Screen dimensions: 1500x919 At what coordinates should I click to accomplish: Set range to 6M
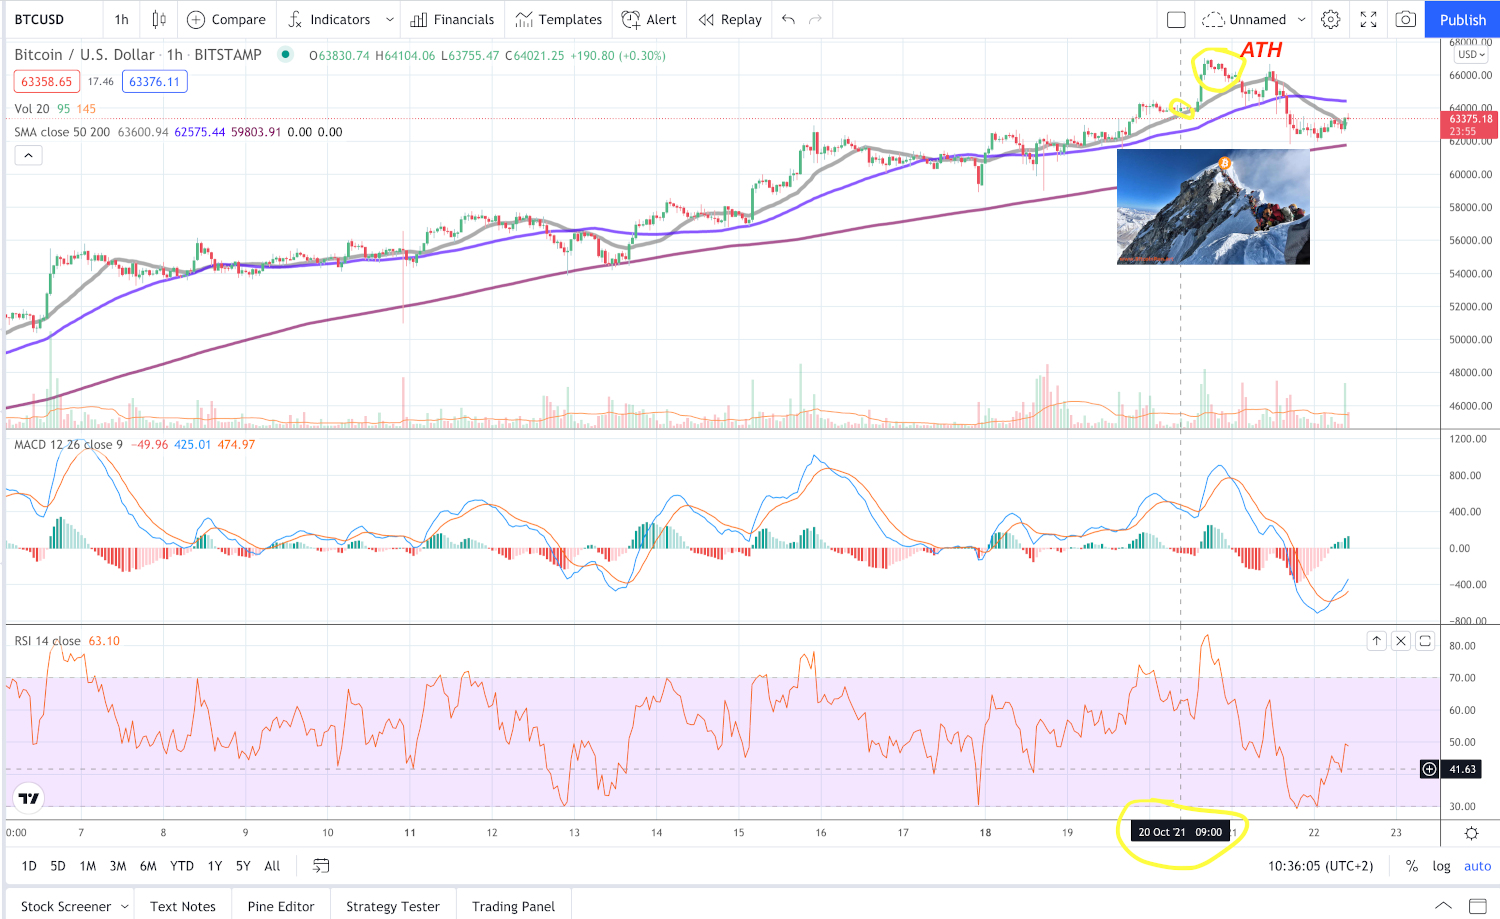[148, 866]
